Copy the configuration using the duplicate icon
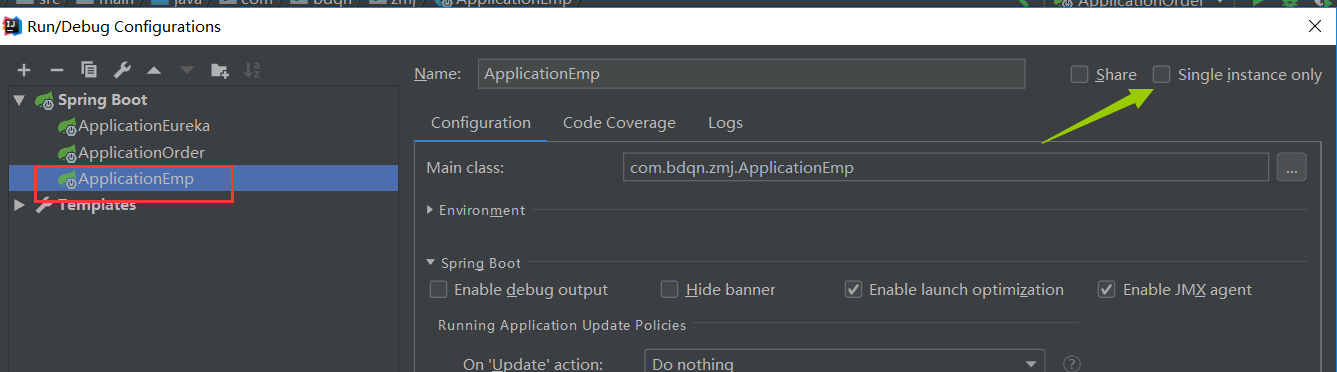 point(89,70)
